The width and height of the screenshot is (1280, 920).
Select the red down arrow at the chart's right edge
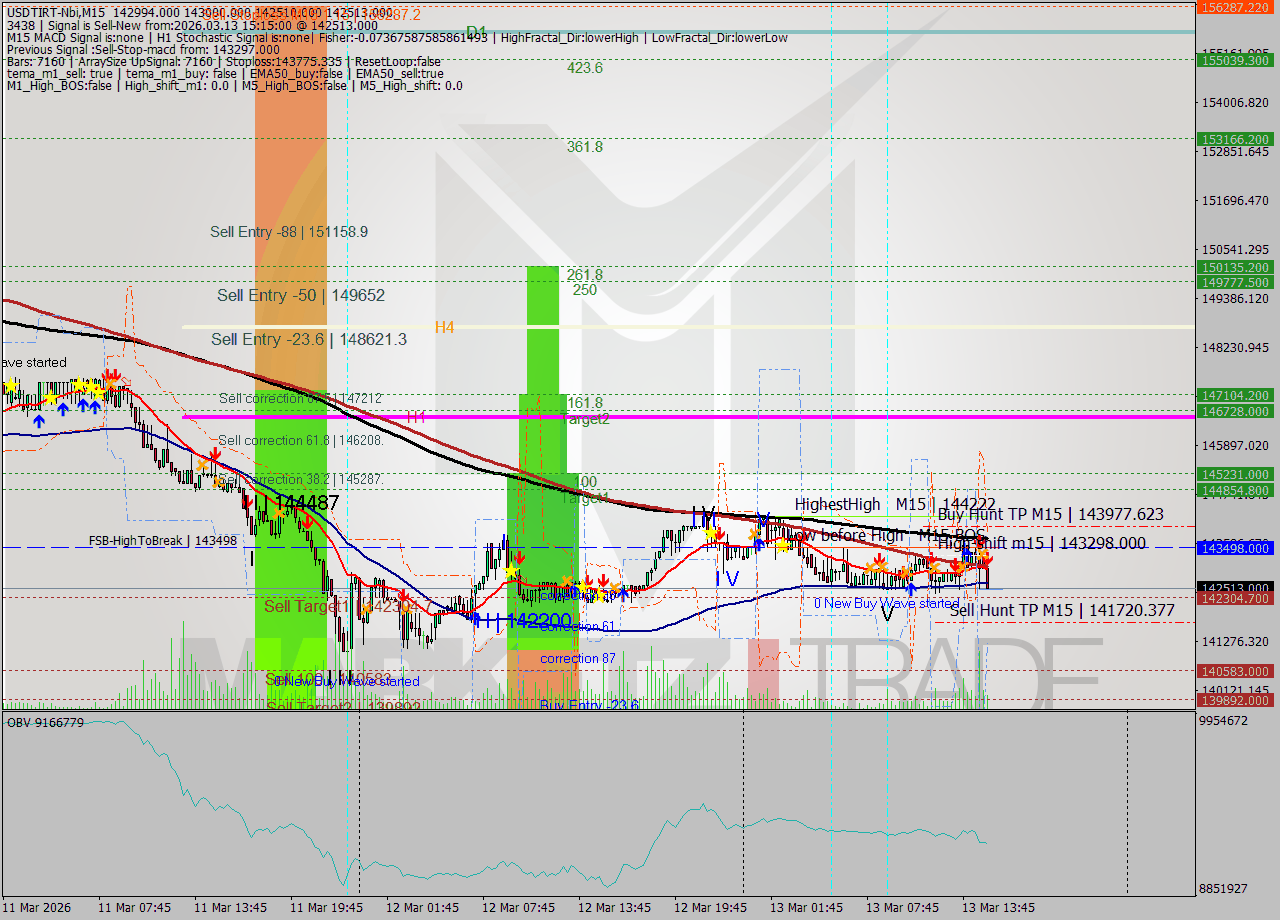(x=989, y=561)
